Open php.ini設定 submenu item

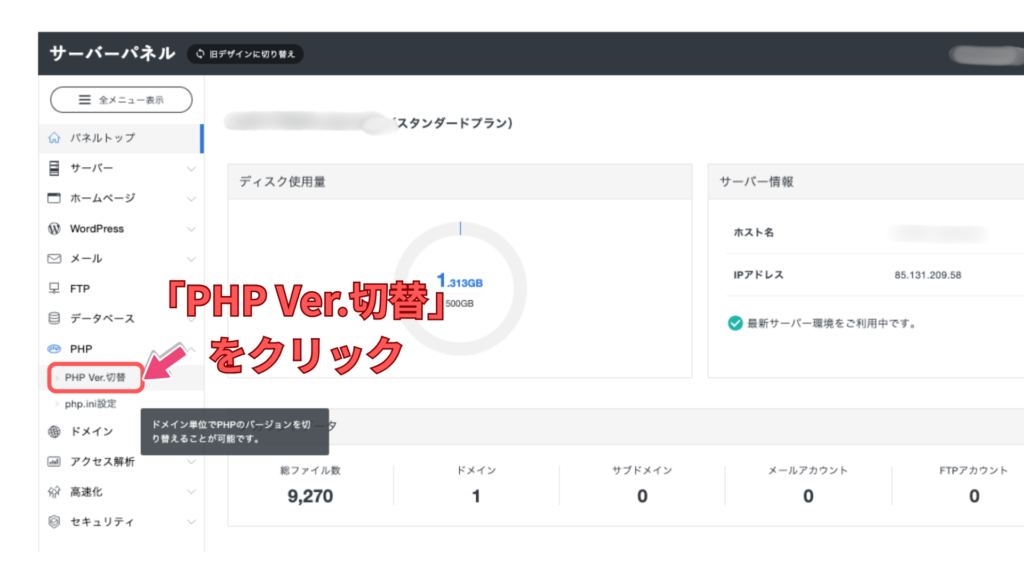[90, 404]
